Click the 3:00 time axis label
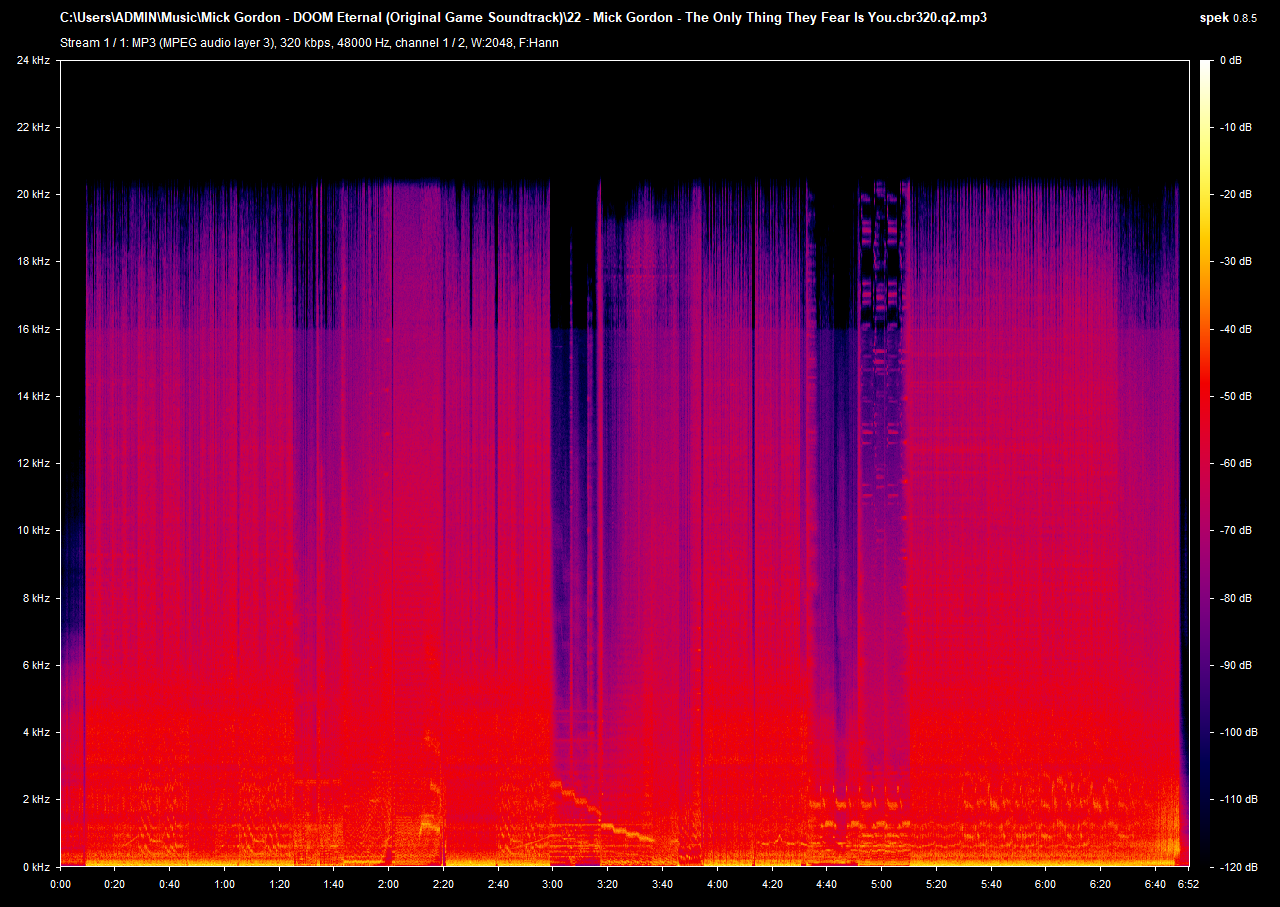 [x=552, y=885]
